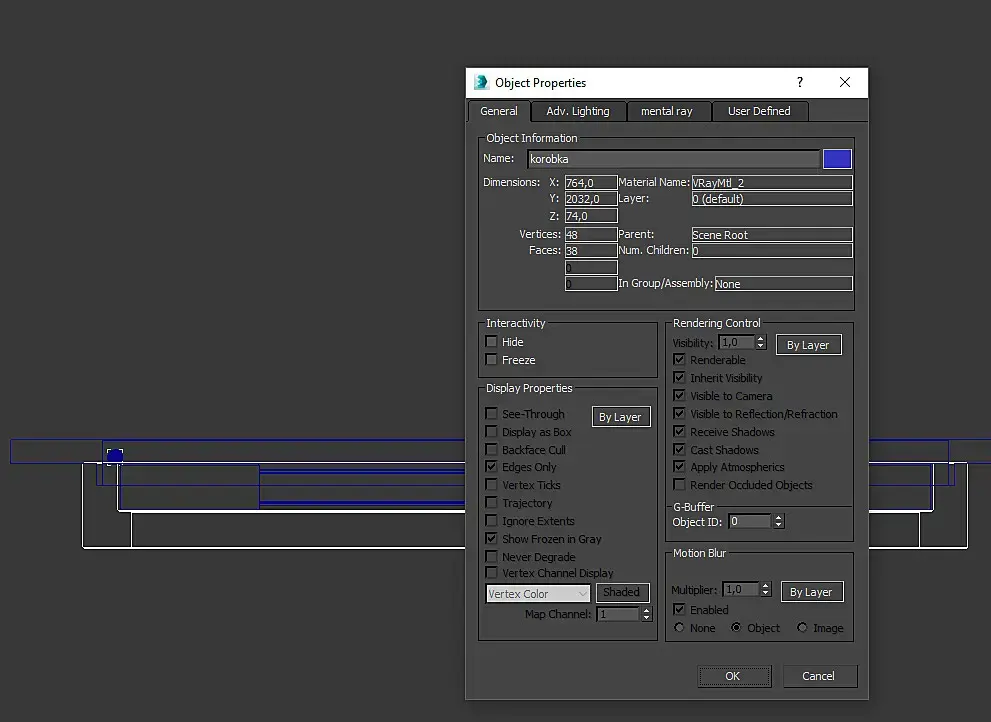991x722 pixels.
Task: Toggle Cast Shadows checkbox
Action: point(679,450)
